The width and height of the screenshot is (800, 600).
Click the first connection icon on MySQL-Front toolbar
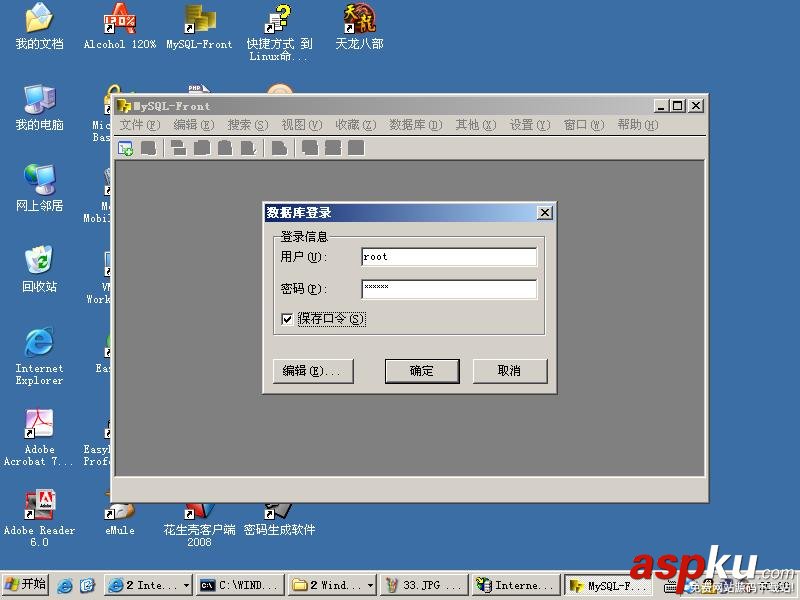[x=125, y=148]
